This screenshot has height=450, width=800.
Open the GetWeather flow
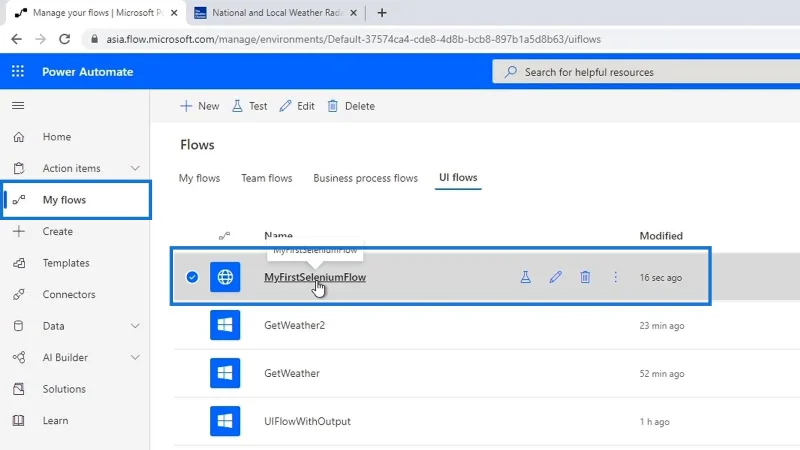(x=292, y=373)
